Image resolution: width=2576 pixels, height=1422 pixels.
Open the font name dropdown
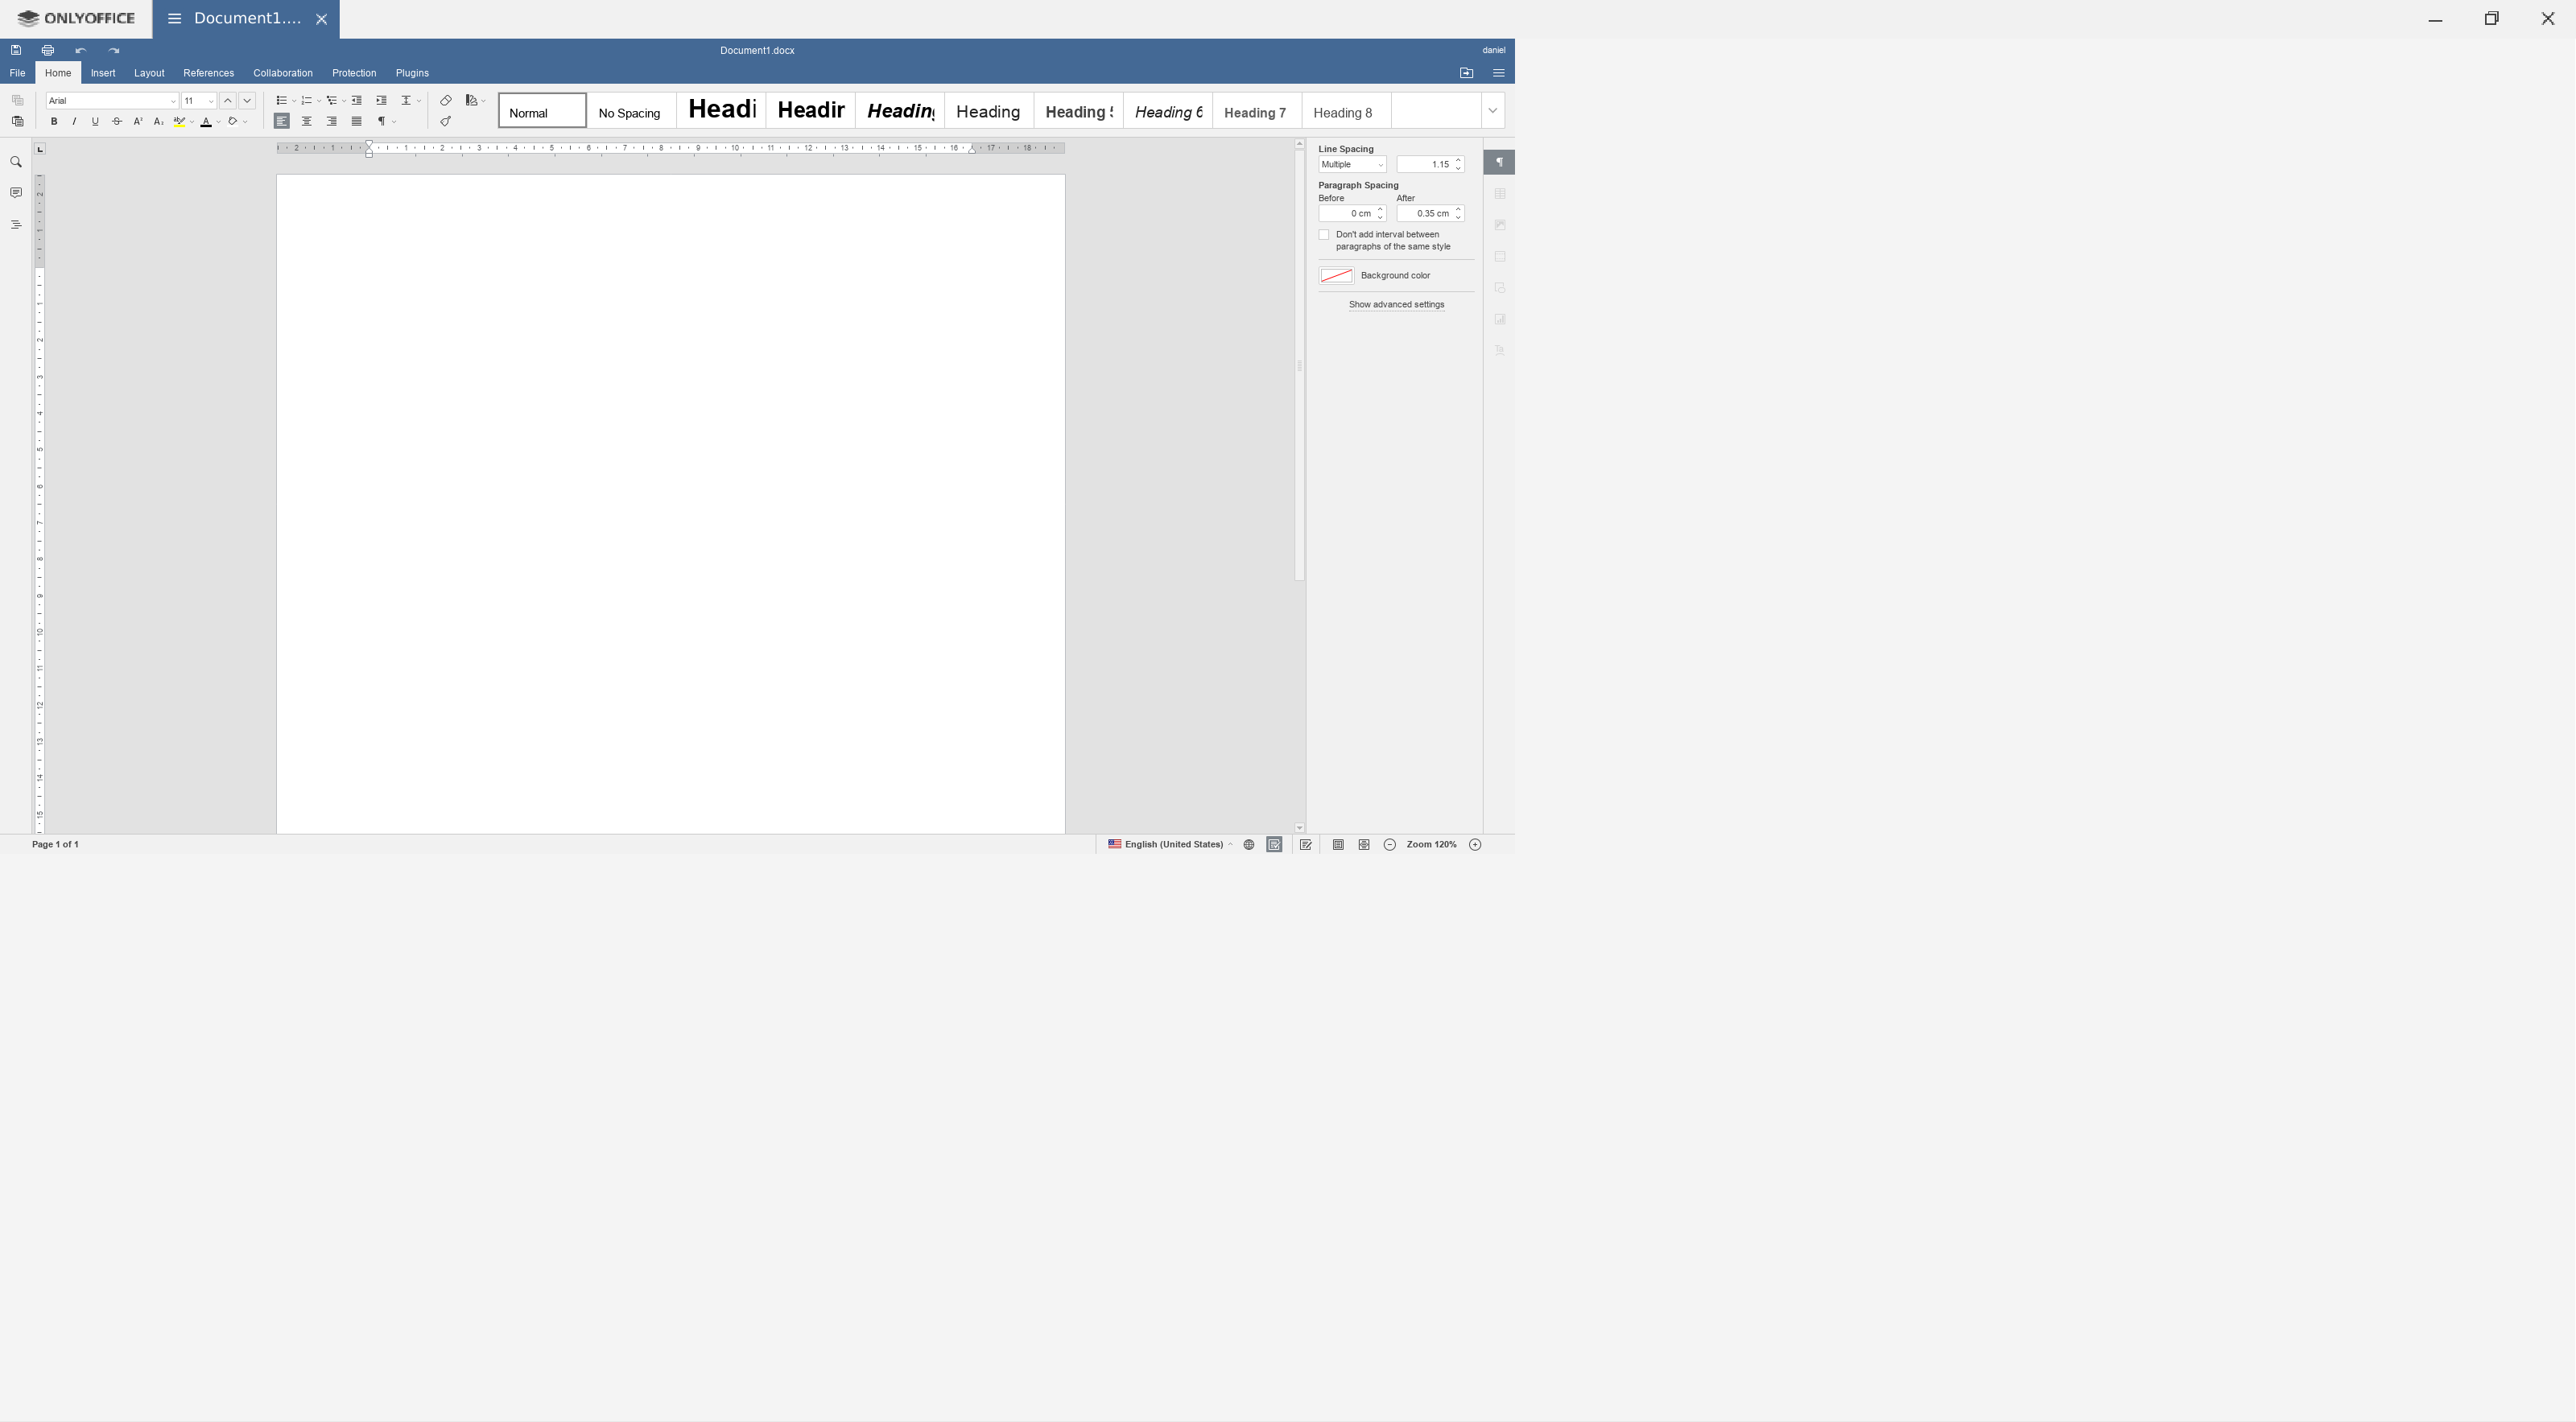[172, 100]
